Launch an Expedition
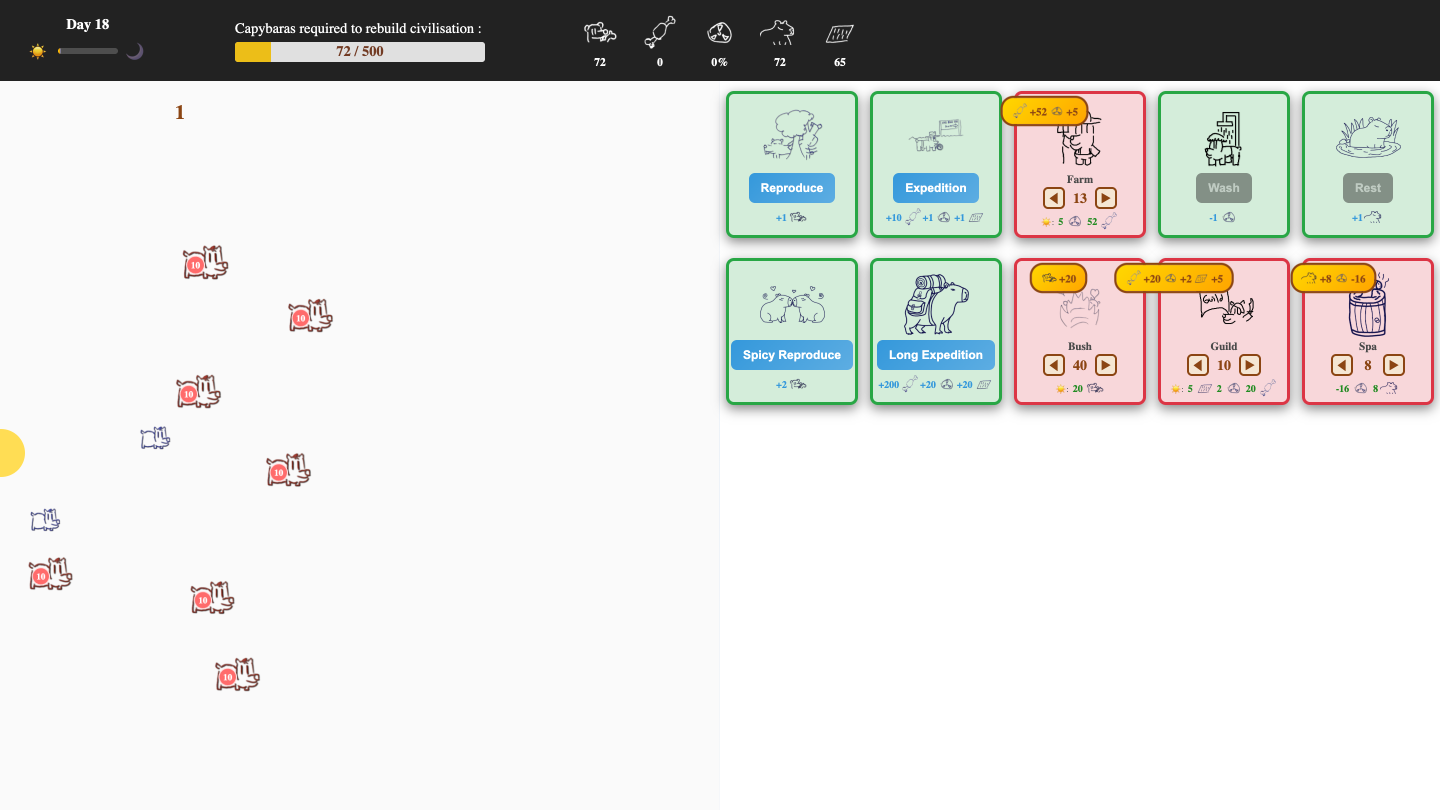Viewport: 1440px width, 810px height. 935,188
